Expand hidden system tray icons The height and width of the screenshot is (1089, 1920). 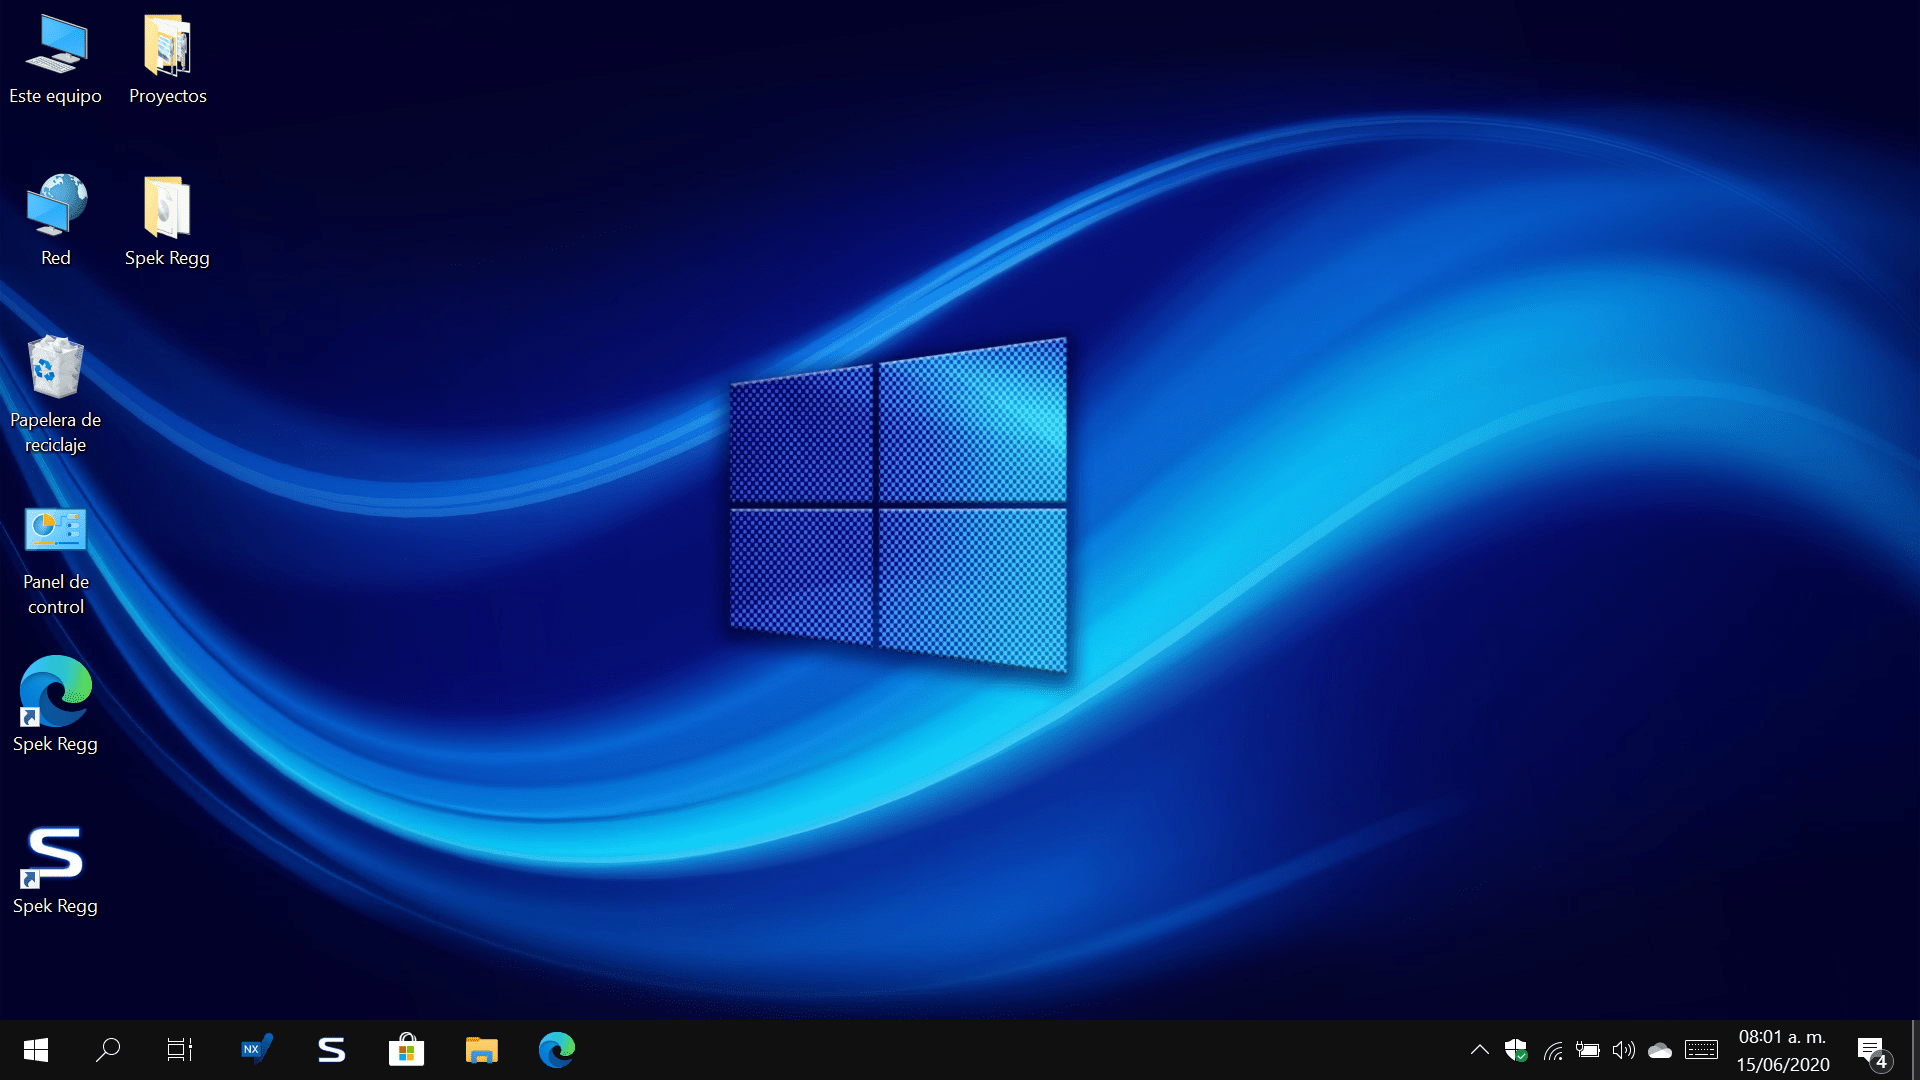(1479, 1050)
